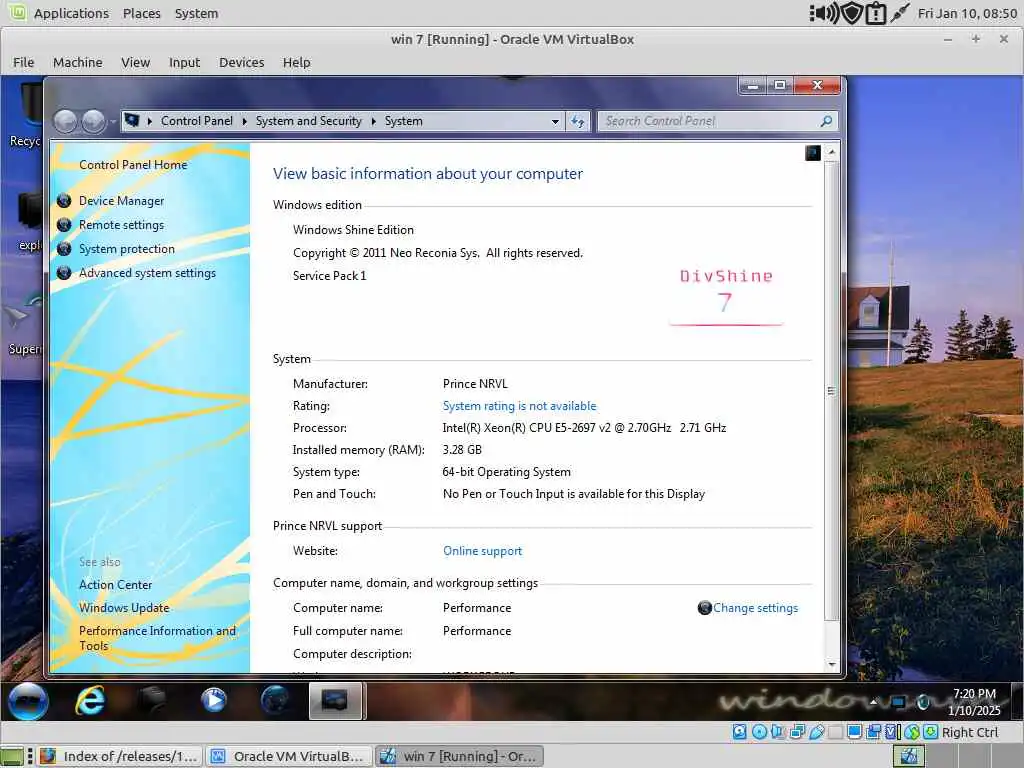1024x768 pixels.
Task: Open the View menu
Action: tap(135, 63)
